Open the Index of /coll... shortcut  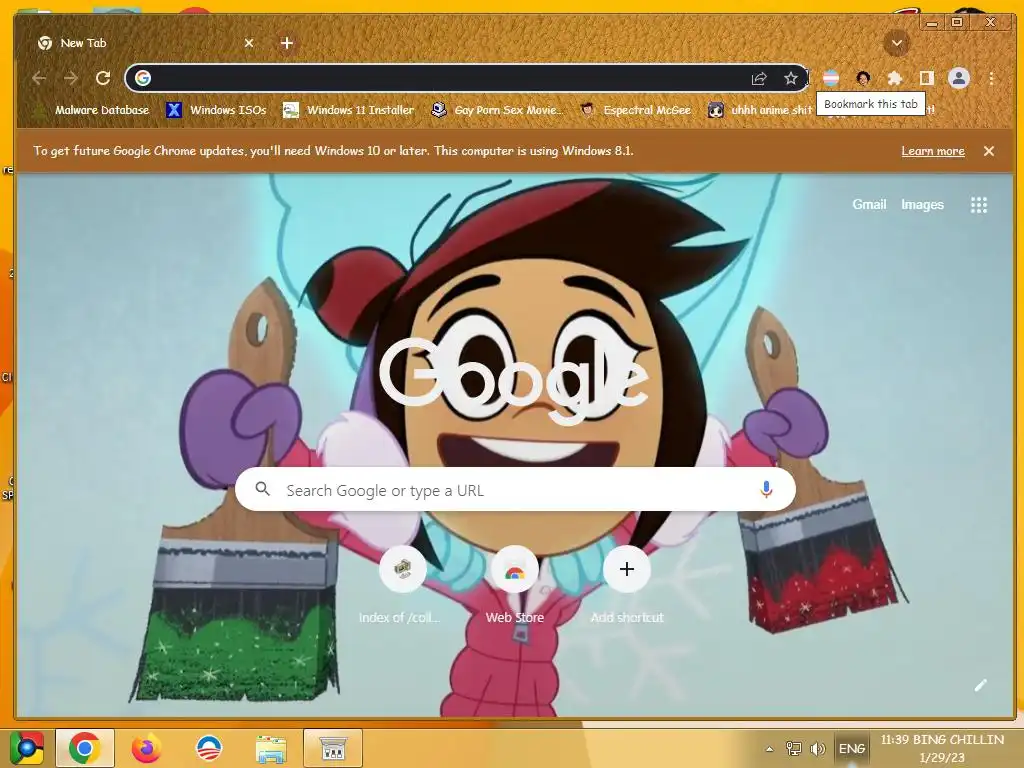point(402,584)
